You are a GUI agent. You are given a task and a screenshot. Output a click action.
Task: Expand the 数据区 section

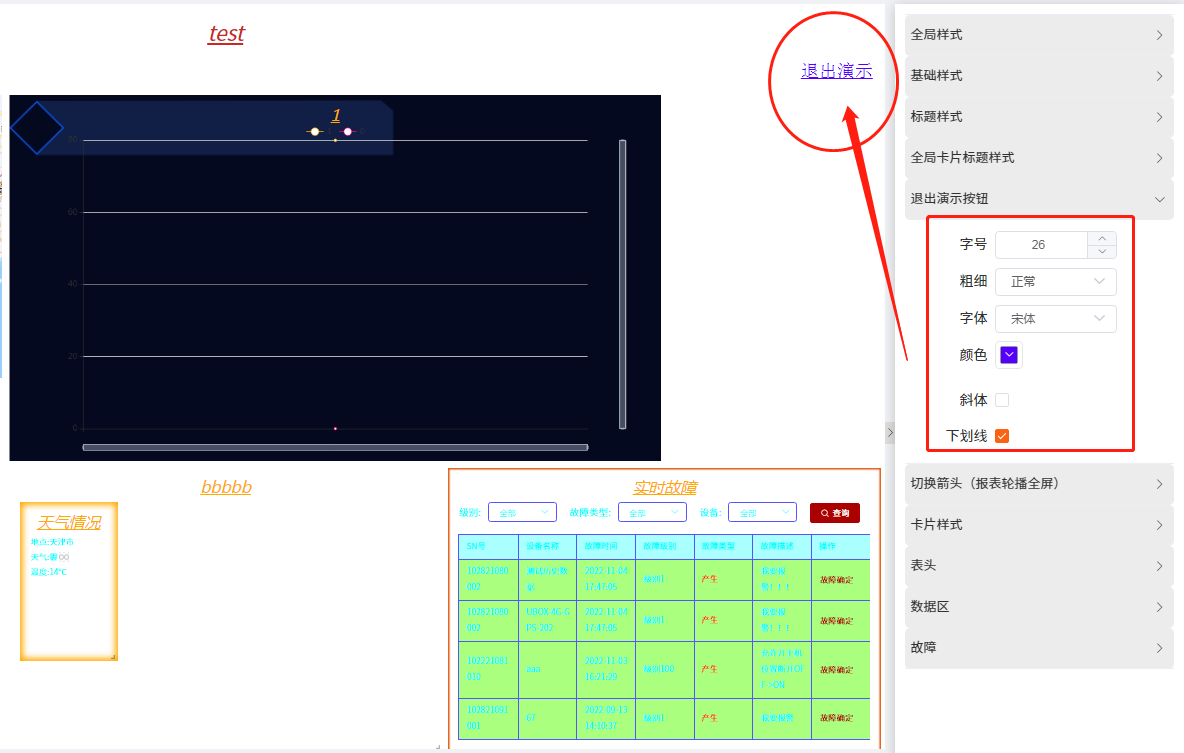1038,606
